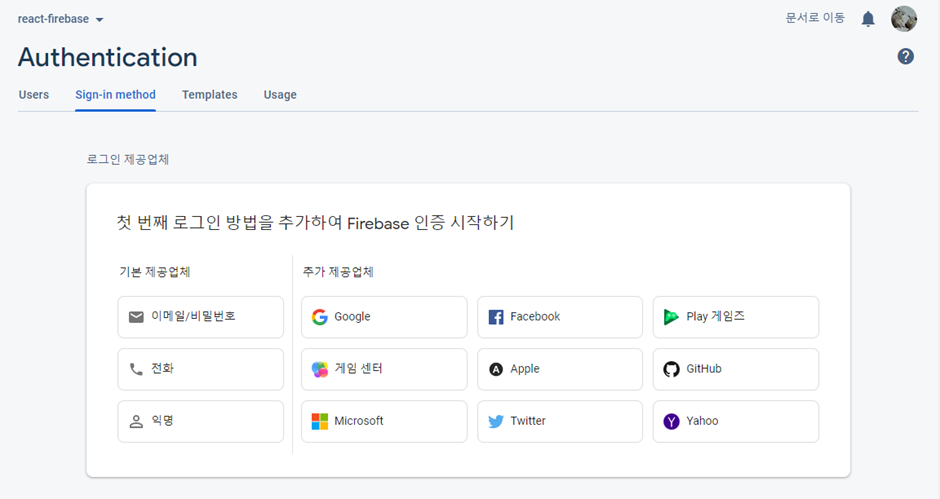Open the user account avatar

pos(903,19)
